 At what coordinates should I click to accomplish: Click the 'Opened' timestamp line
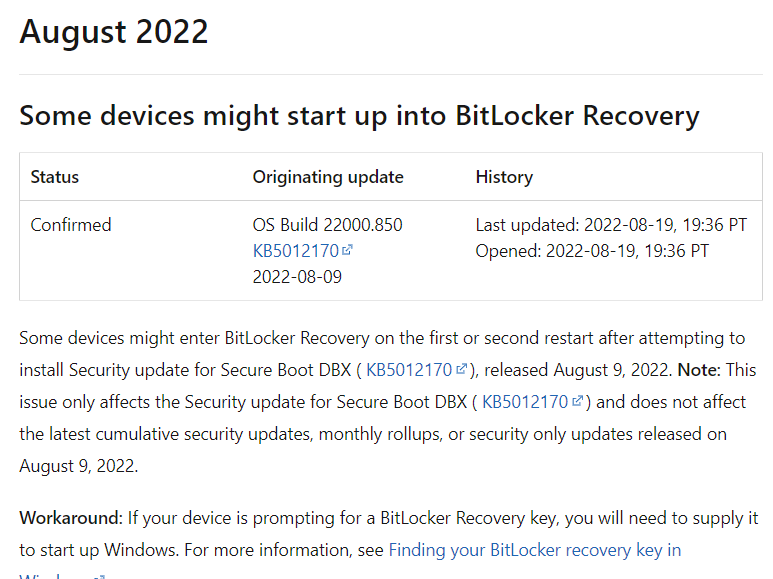click(x=592, y=251)
